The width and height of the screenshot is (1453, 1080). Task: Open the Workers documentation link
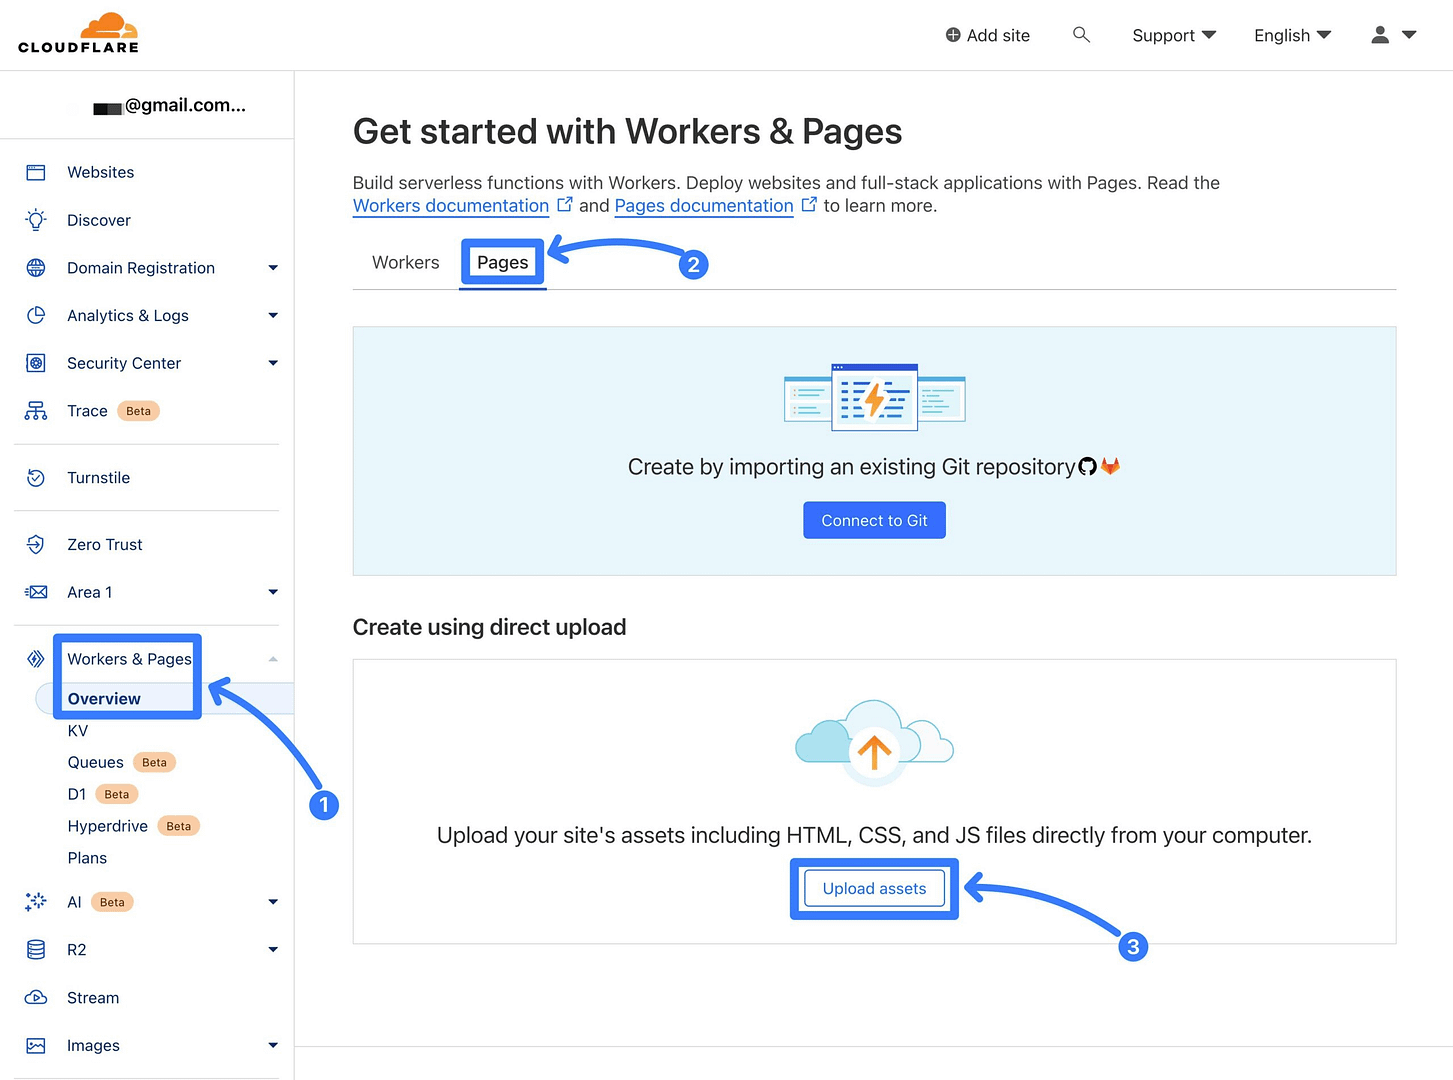(x=451, y=205)
